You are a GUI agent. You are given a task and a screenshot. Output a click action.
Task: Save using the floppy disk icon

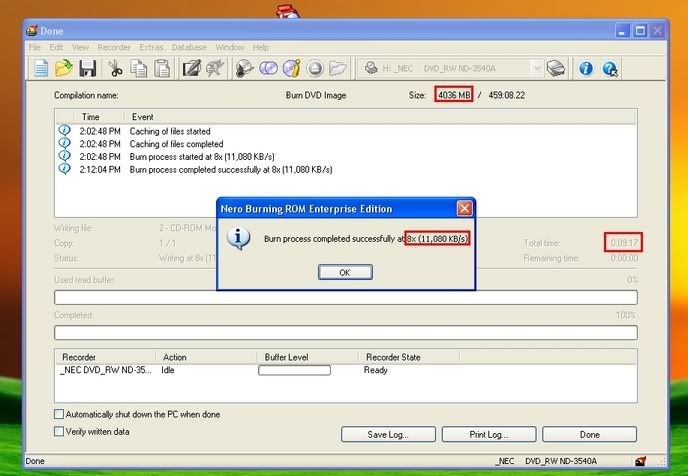88,69
